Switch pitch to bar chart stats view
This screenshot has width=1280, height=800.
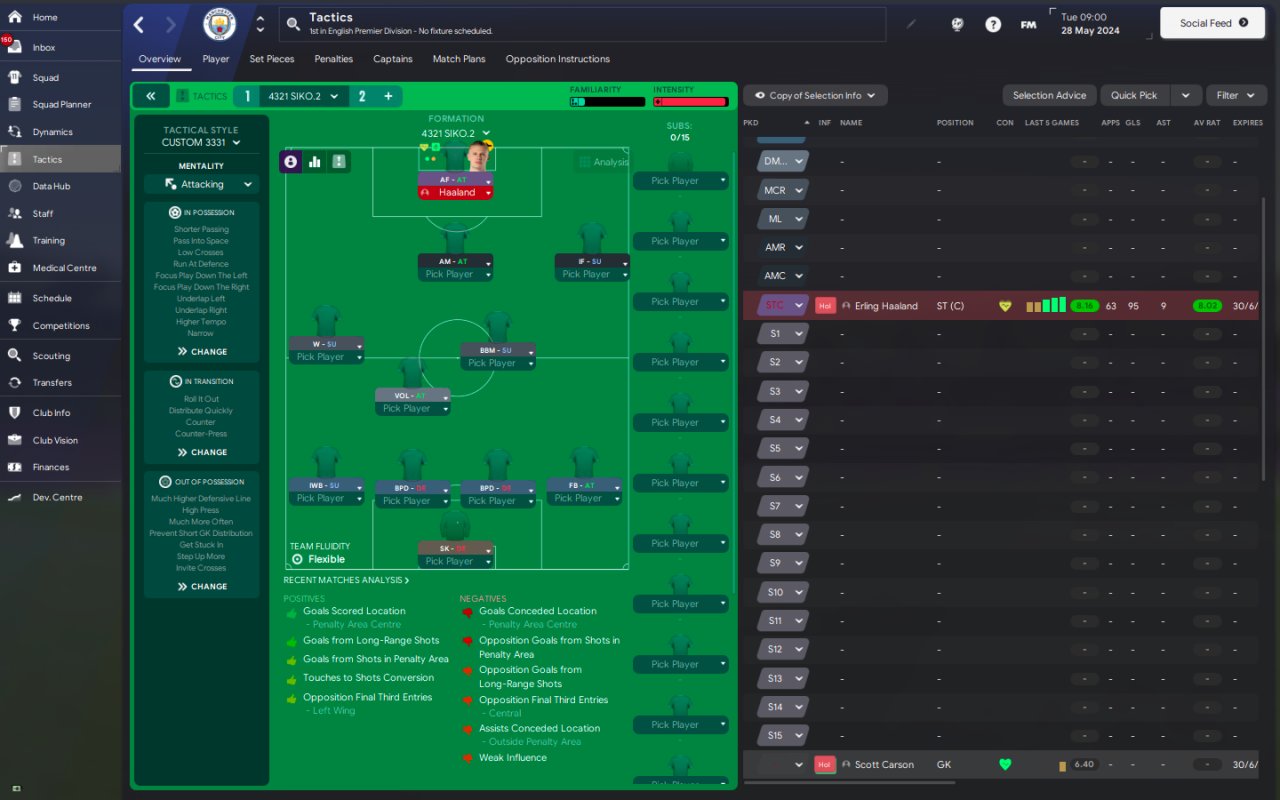click(x=315, y=161)
